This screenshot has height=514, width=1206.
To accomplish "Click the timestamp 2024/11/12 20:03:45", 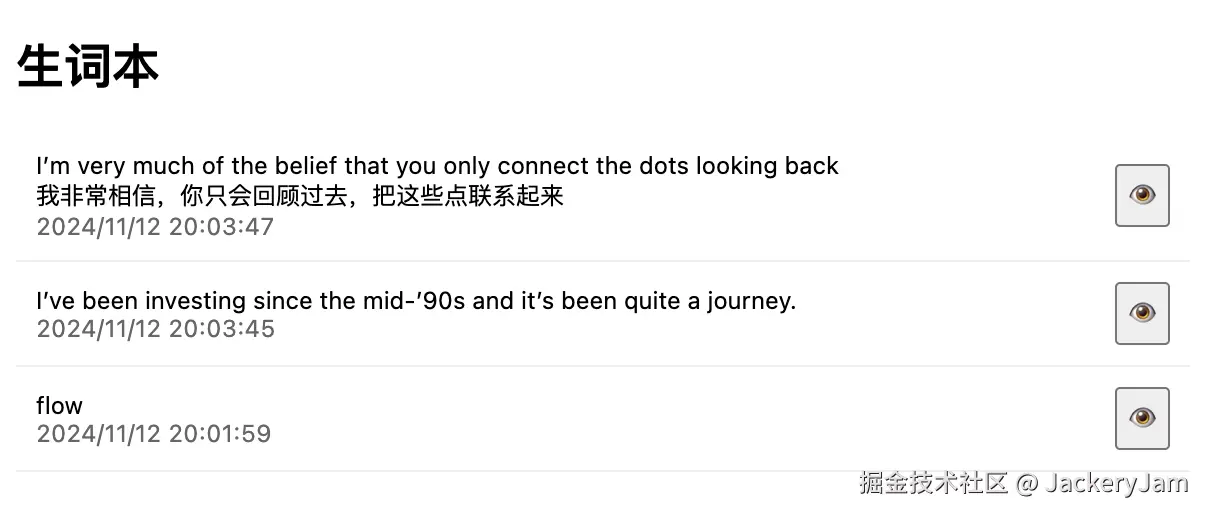I will (x=155, y=329).
